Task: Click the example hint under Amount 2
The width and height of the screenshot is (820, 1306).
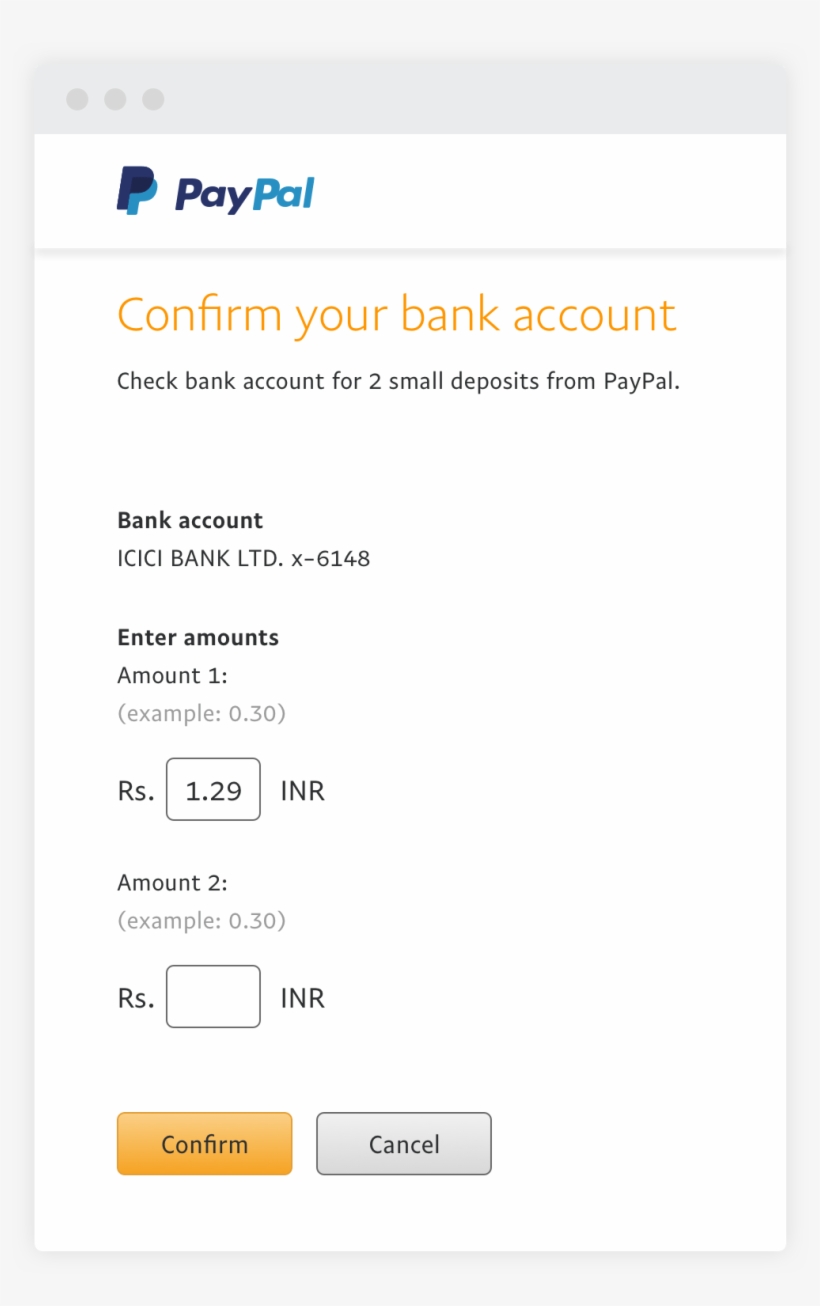Action: tap(201, 920)
